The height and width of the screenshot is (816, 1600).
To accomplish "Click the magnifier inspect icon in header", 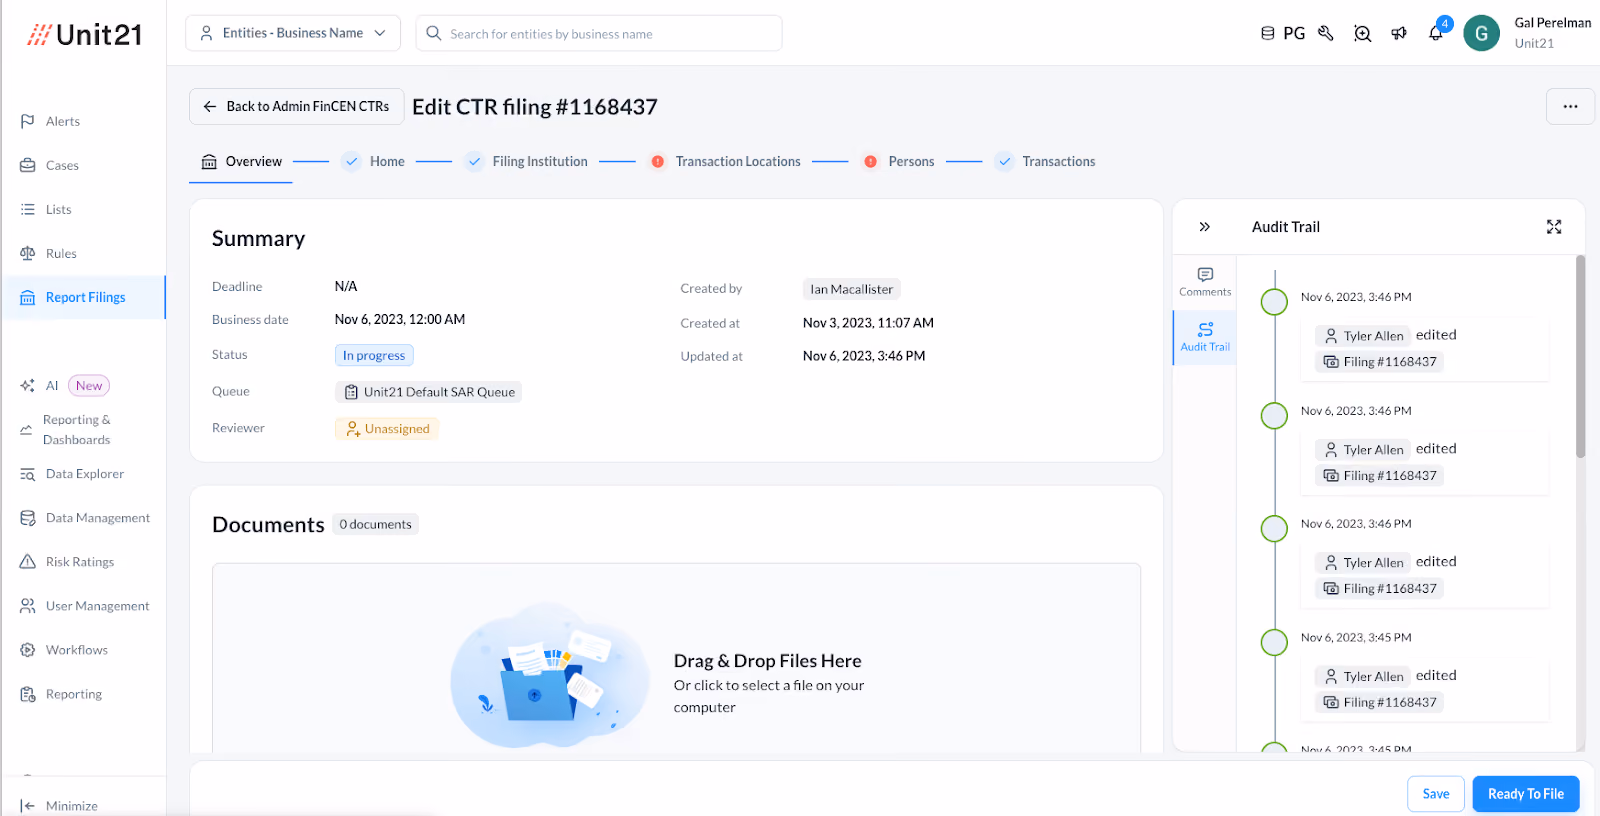I will [x=1362, y=33].
